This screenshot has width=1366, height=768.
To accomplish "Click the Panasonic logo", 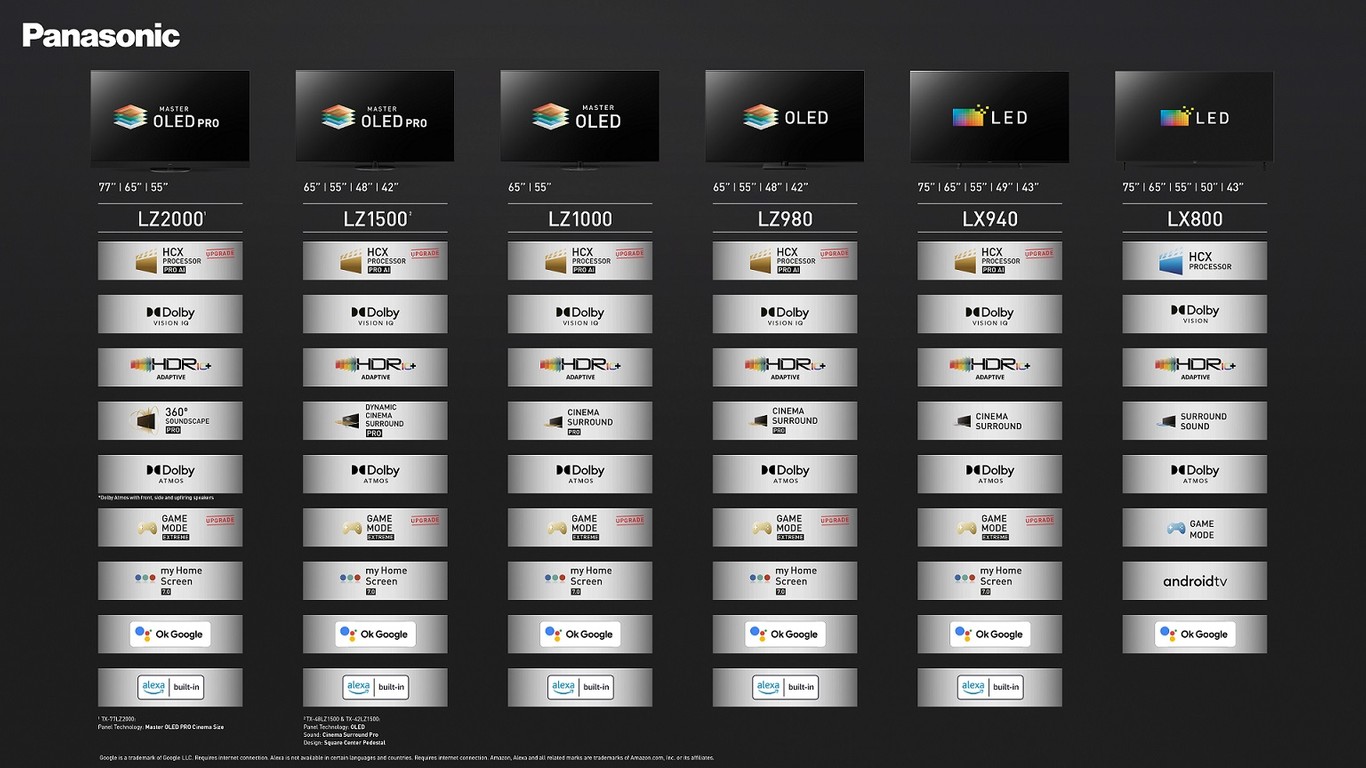I will point(101,36).
